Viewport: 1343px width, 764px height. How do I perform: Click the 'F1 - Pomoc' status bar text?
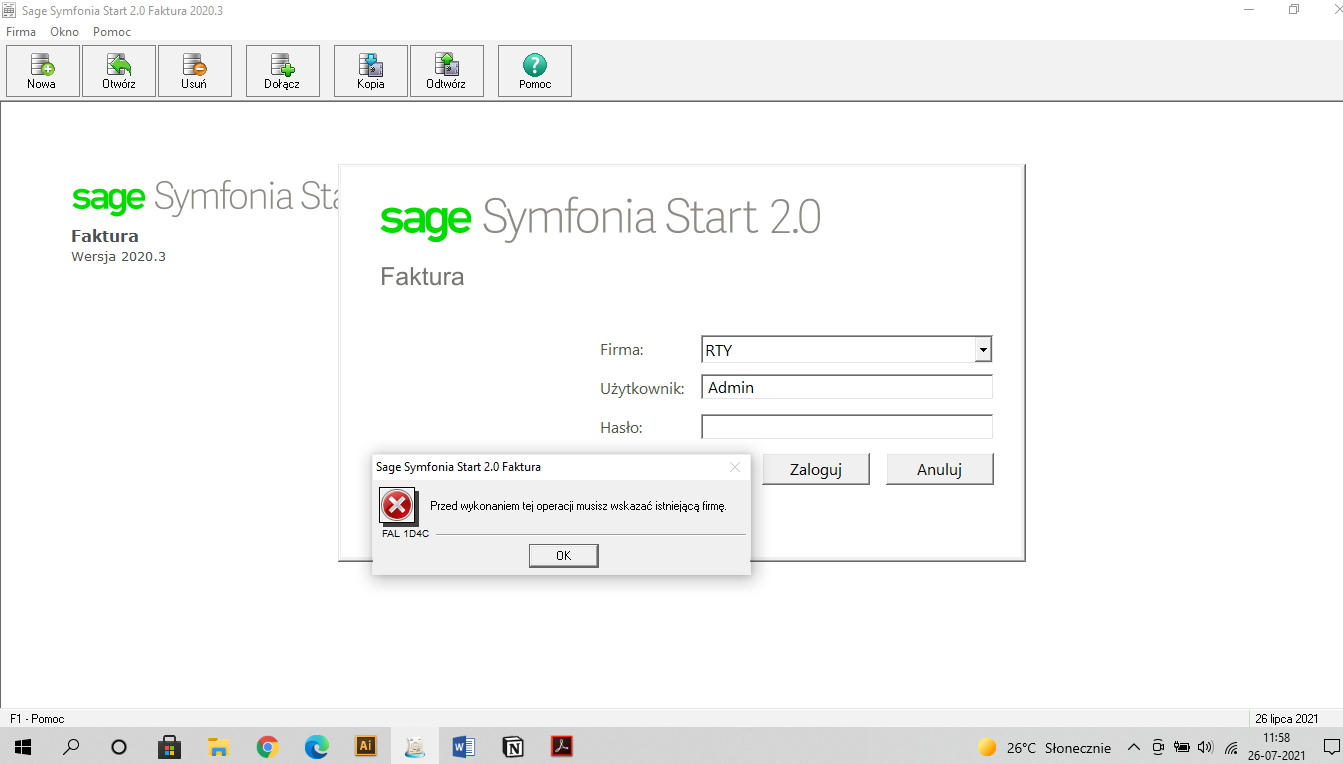[37, 719]
